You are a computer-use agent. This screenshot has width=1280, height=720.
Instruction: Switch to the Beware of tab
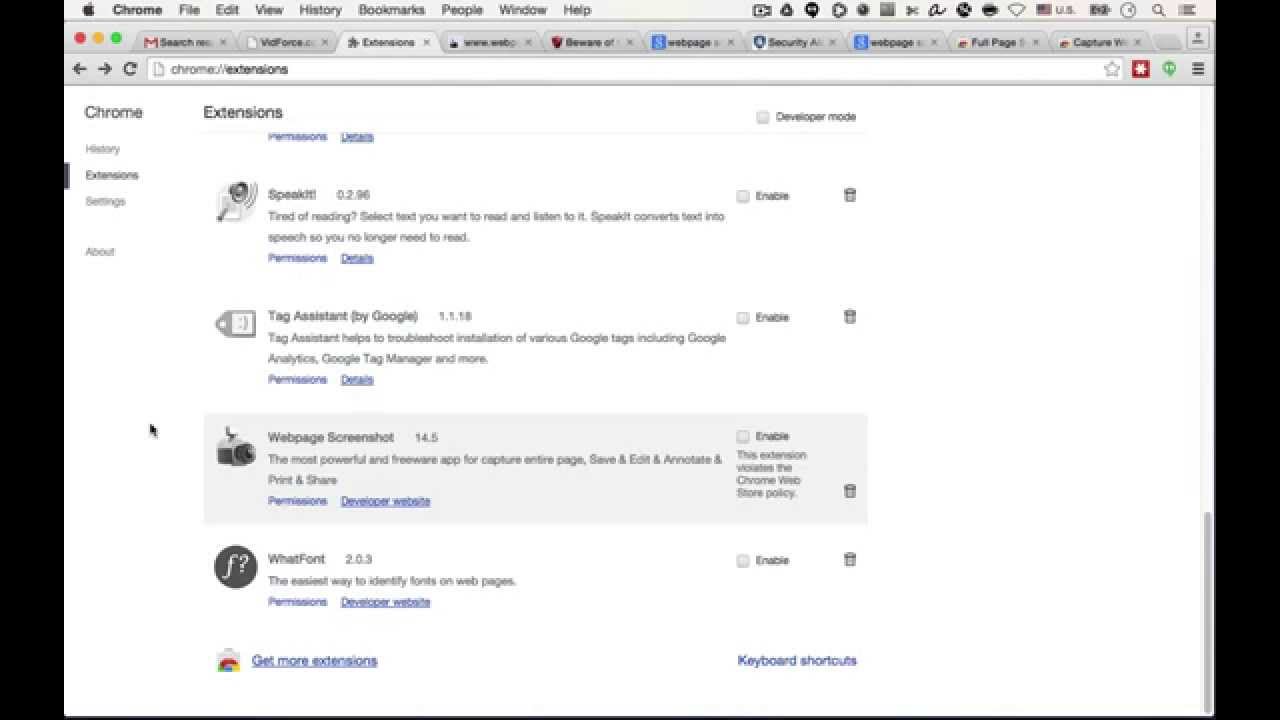pyautogui.click(x=591, y=43)
